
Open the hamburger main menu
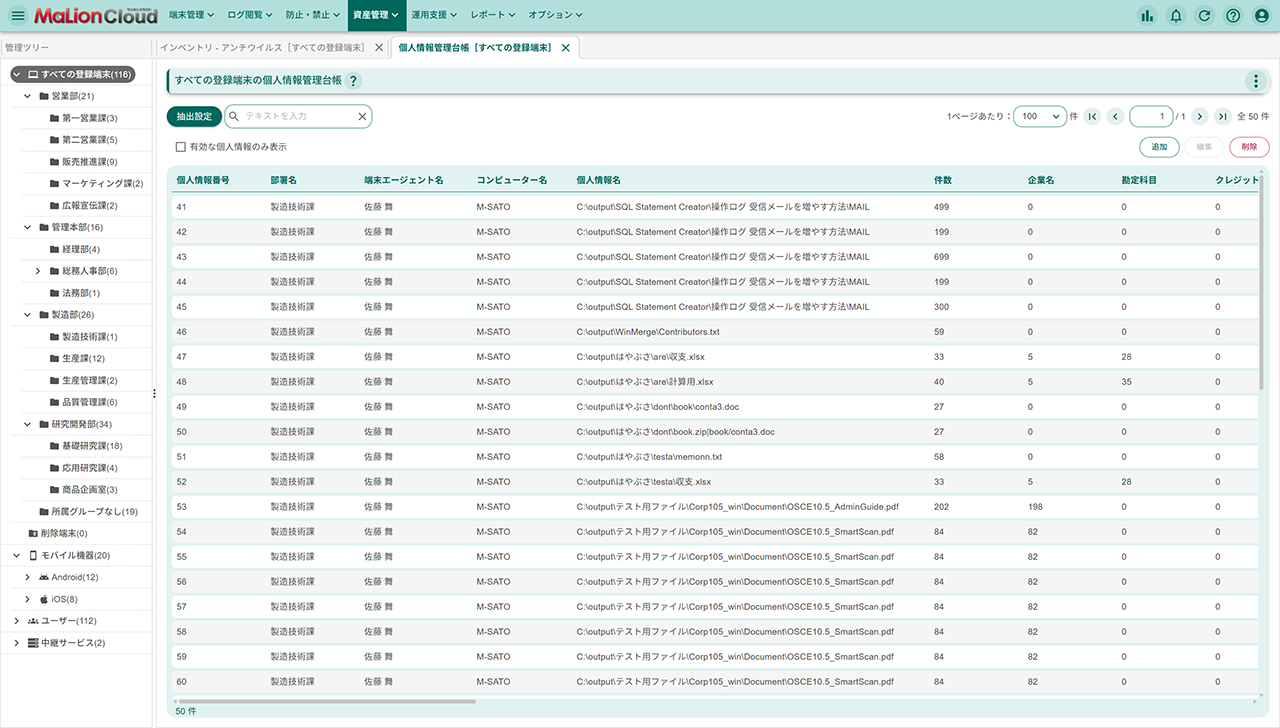coord(17,15)
